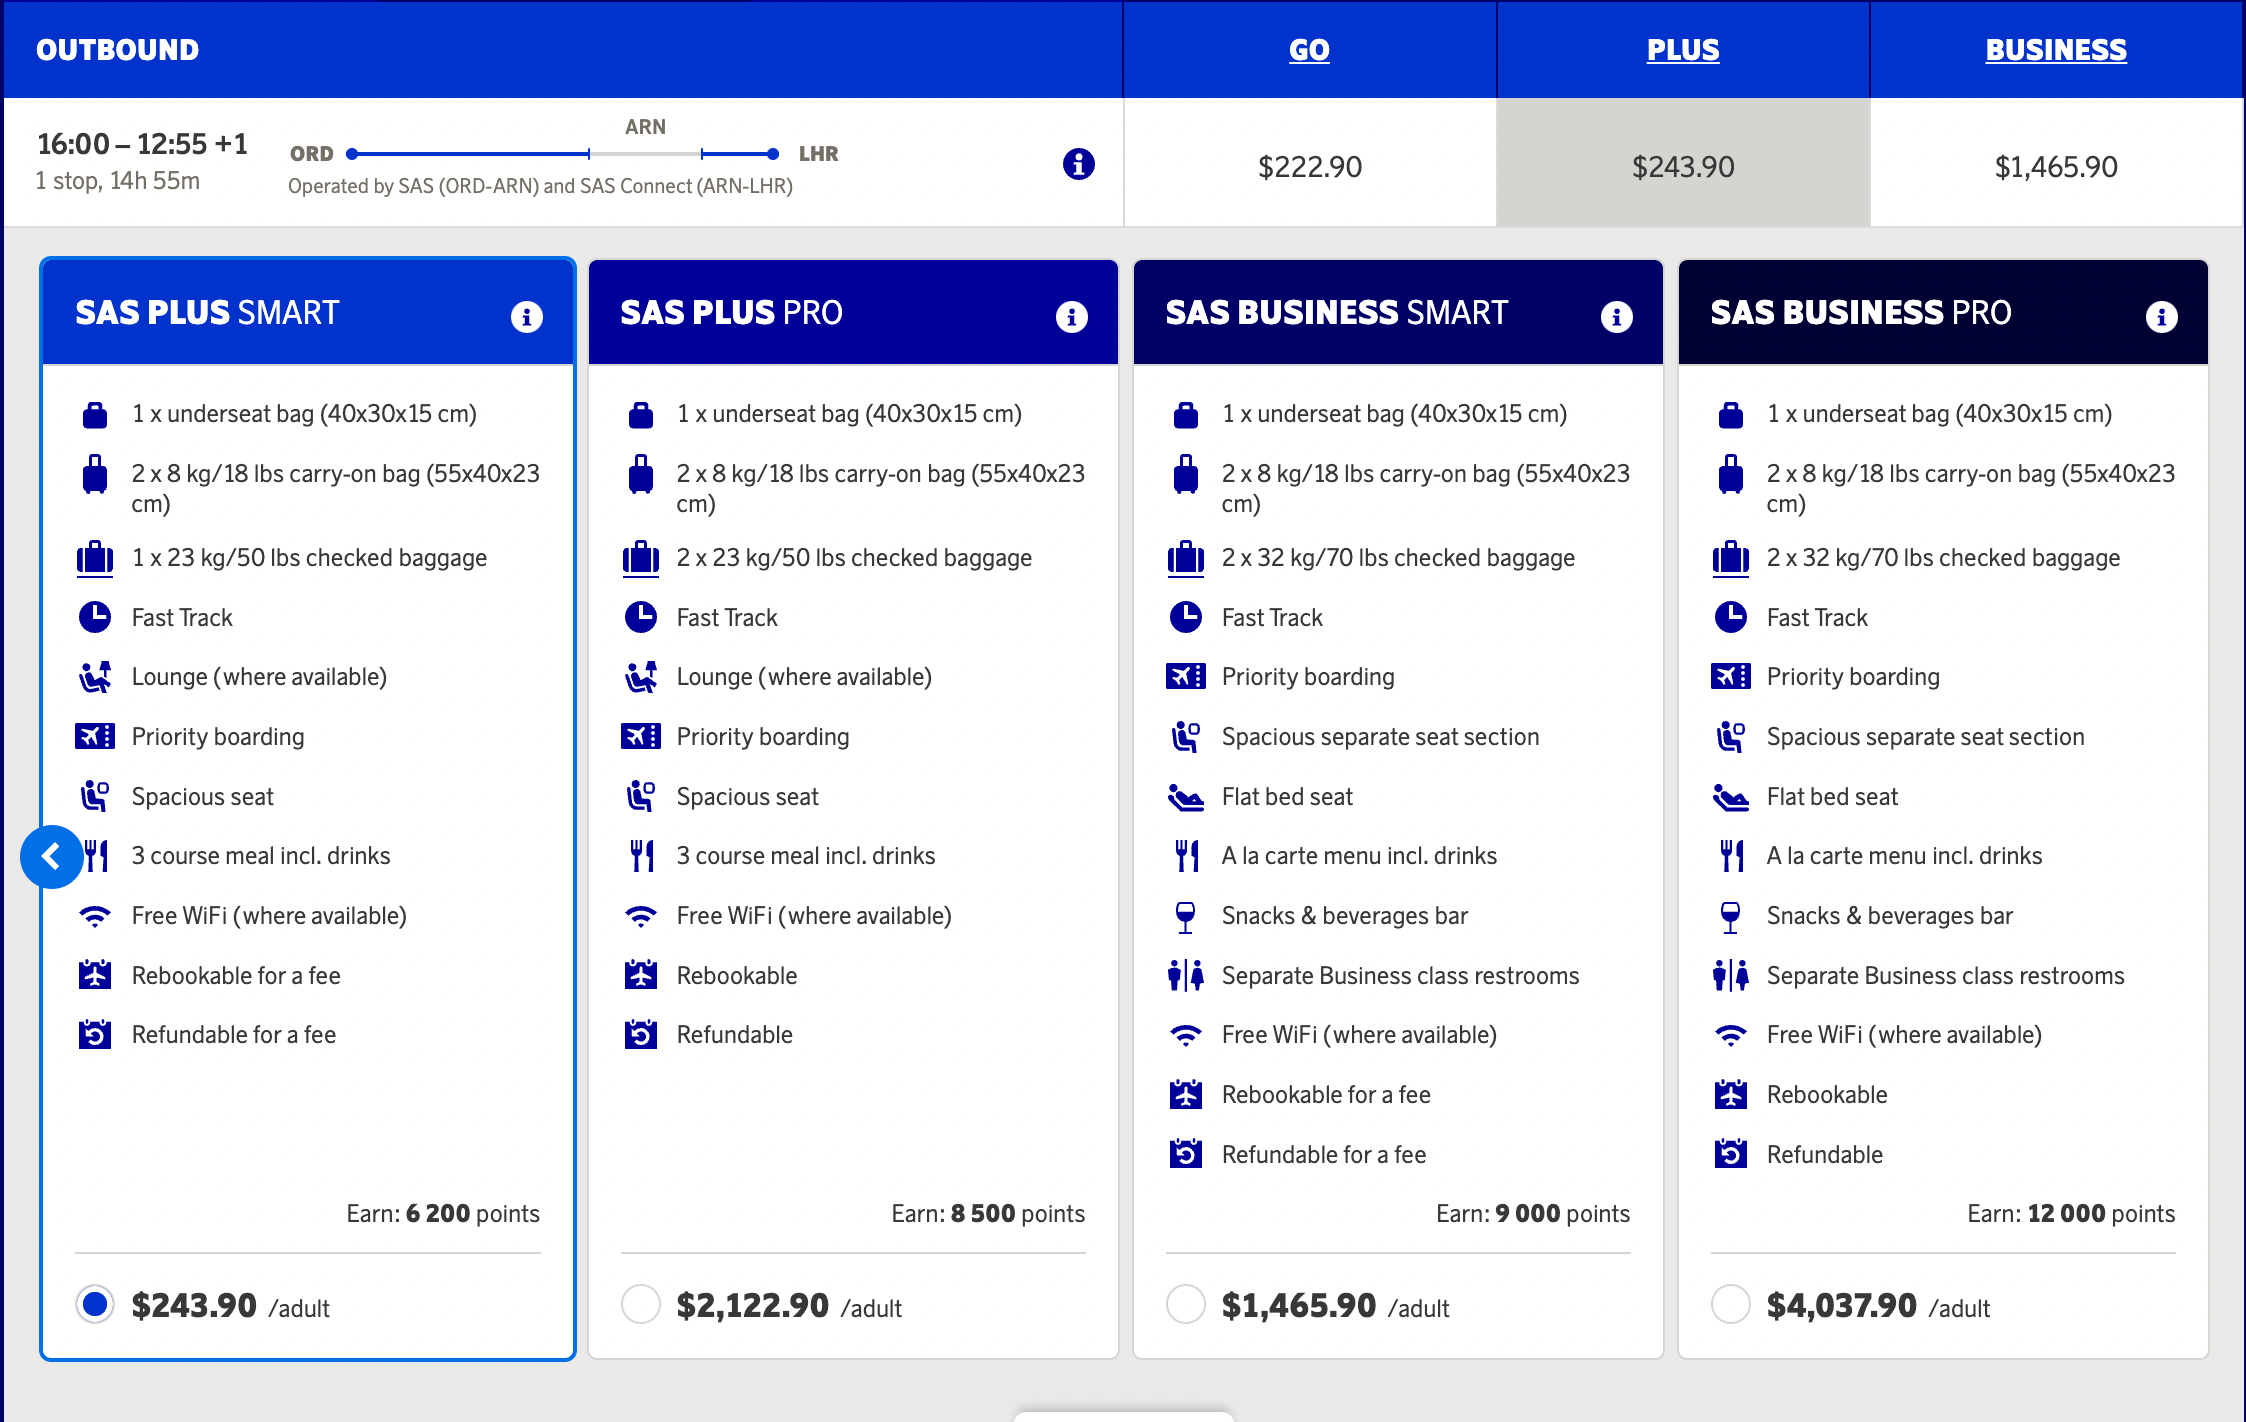Open the GO fare class header link

tap(1308, 50)
